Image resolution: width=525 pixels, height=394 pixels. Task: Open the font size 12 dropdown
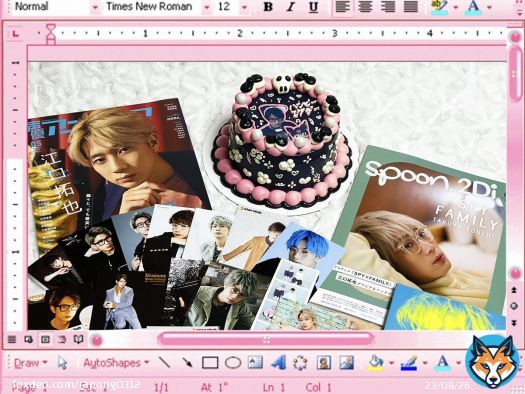(x=244, y=7)
